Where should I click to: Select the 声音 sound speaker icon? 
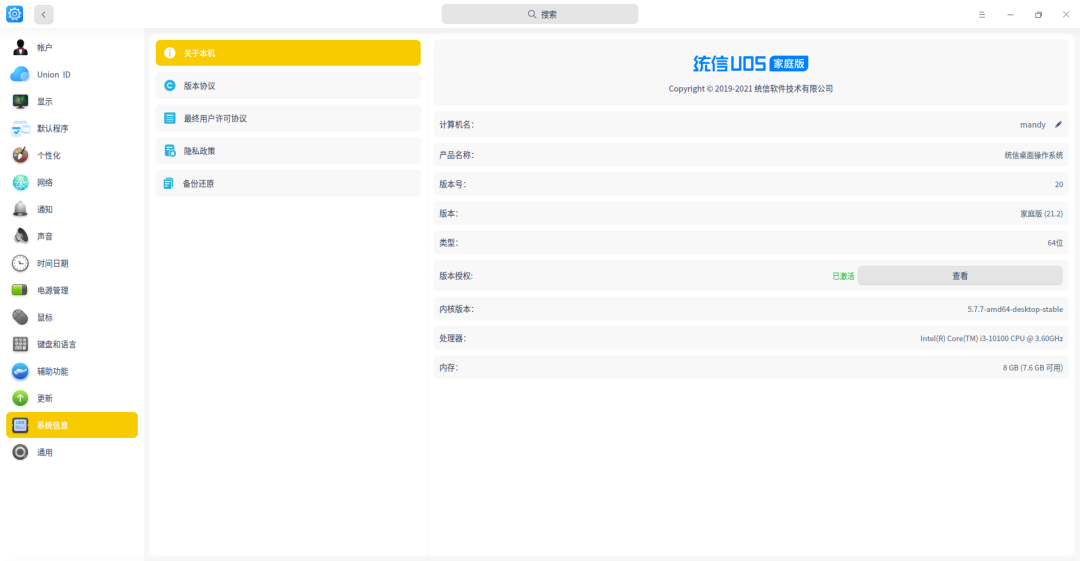point(20,236)
